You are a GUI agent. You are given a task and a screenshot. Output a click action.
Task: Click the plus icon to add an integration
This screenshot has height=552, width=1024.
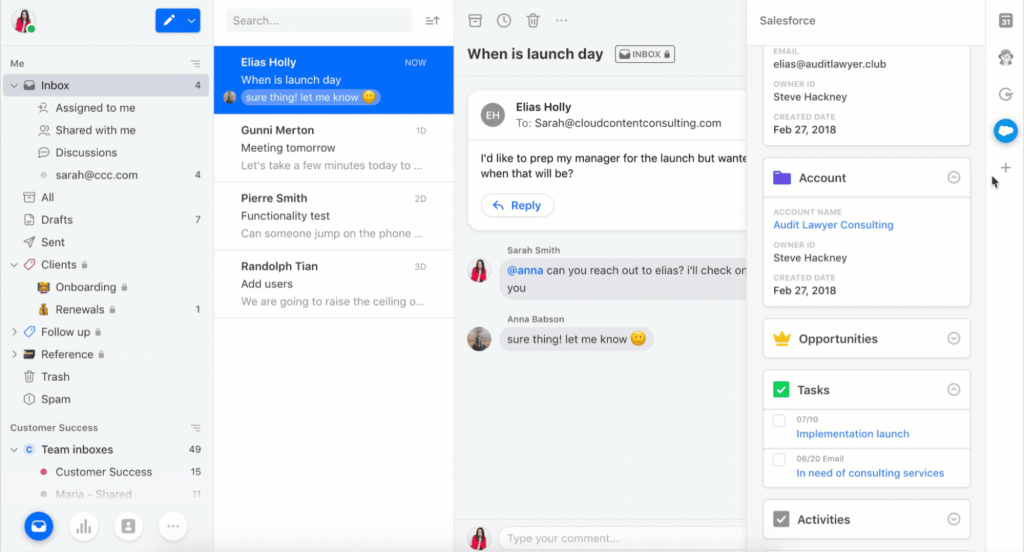pos(1006,168)
